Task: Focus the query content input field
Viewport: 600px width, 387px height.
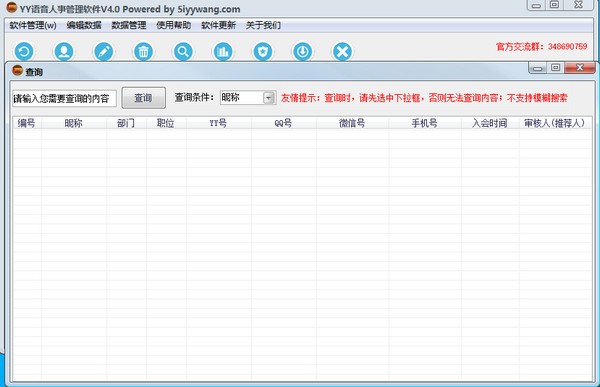Action: [64, 99]
